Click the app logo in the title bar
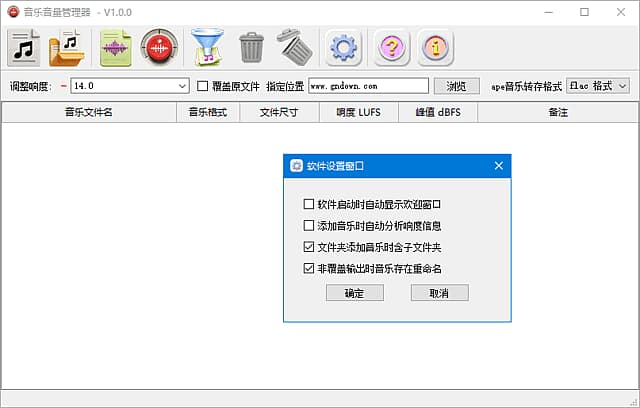Screen dimensions: 640x408 (x=13, y=12)
